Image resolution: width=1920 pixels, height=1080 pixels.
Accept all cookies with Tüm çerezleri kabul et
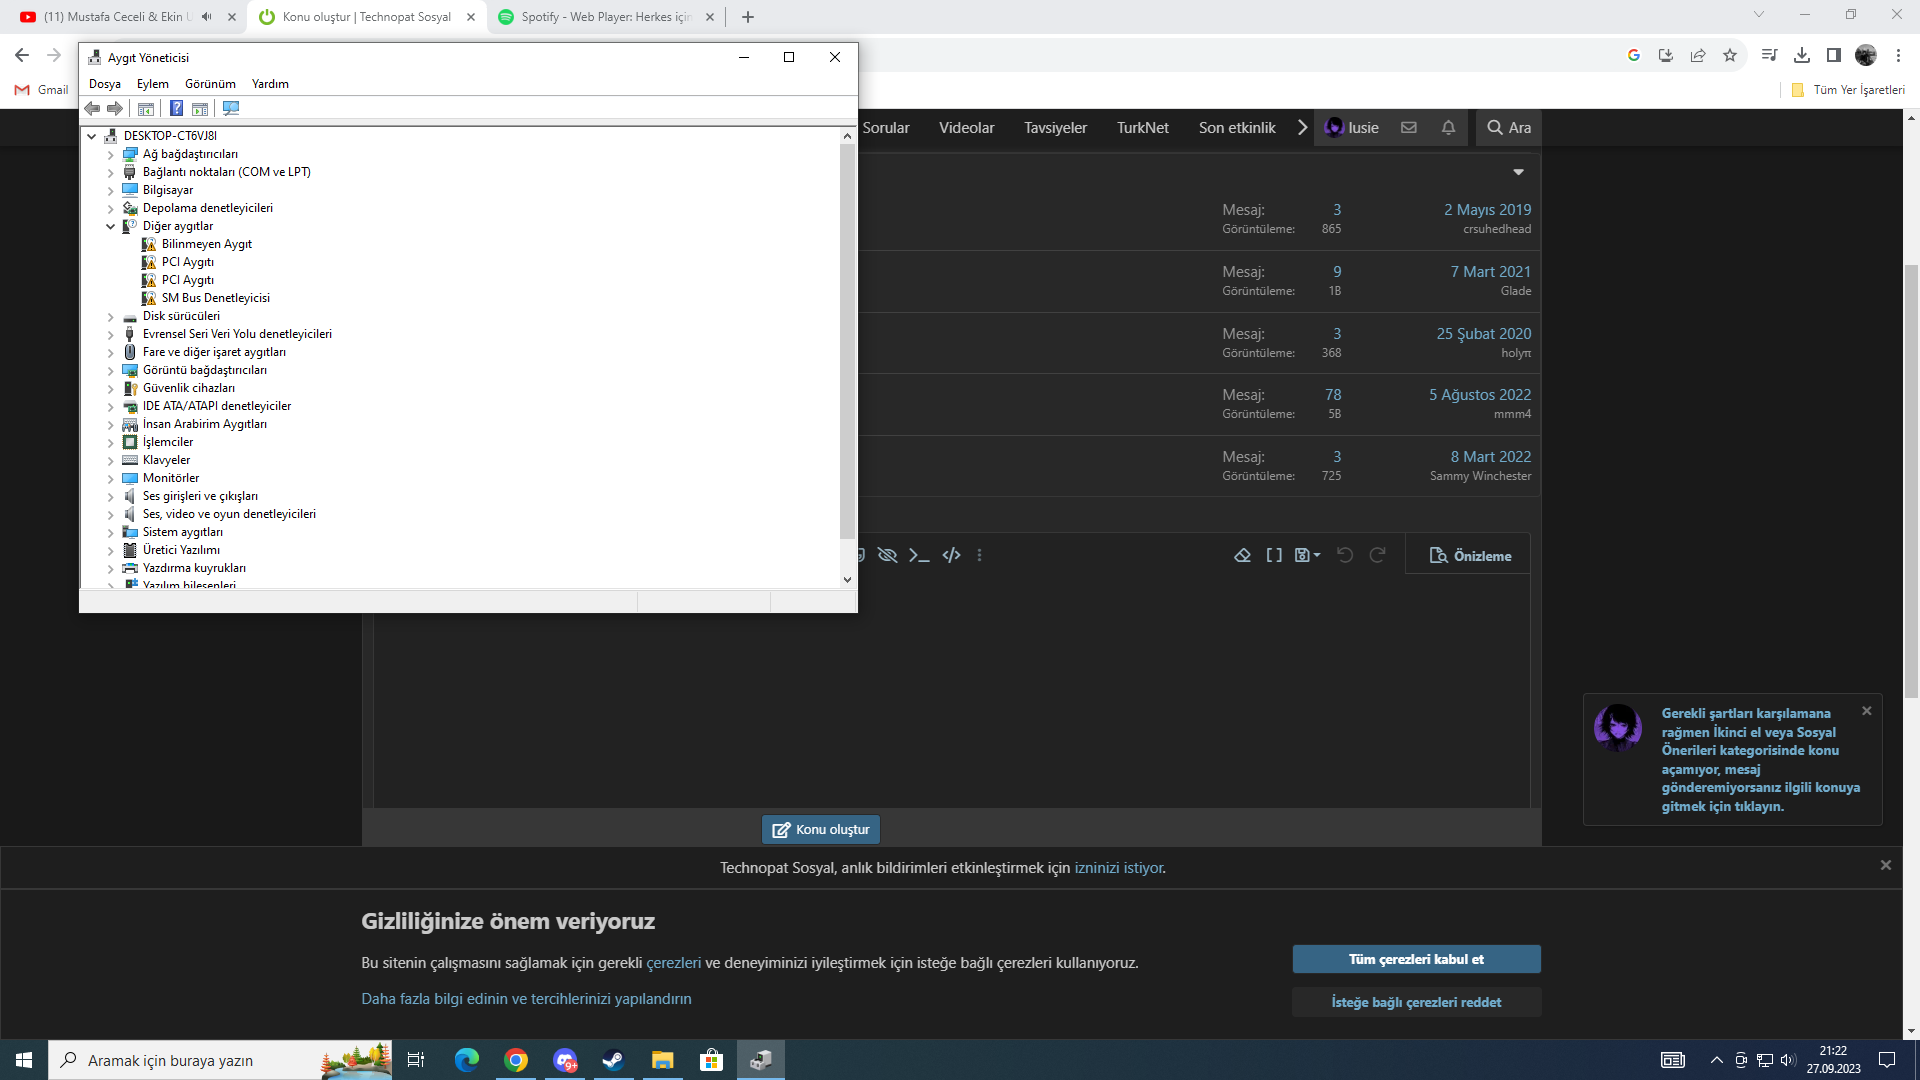[1416, 959]
